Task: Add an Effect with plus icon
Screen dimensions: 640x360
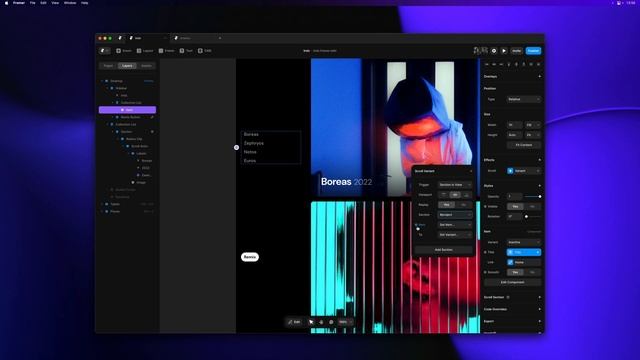Action: coord(540,160)
